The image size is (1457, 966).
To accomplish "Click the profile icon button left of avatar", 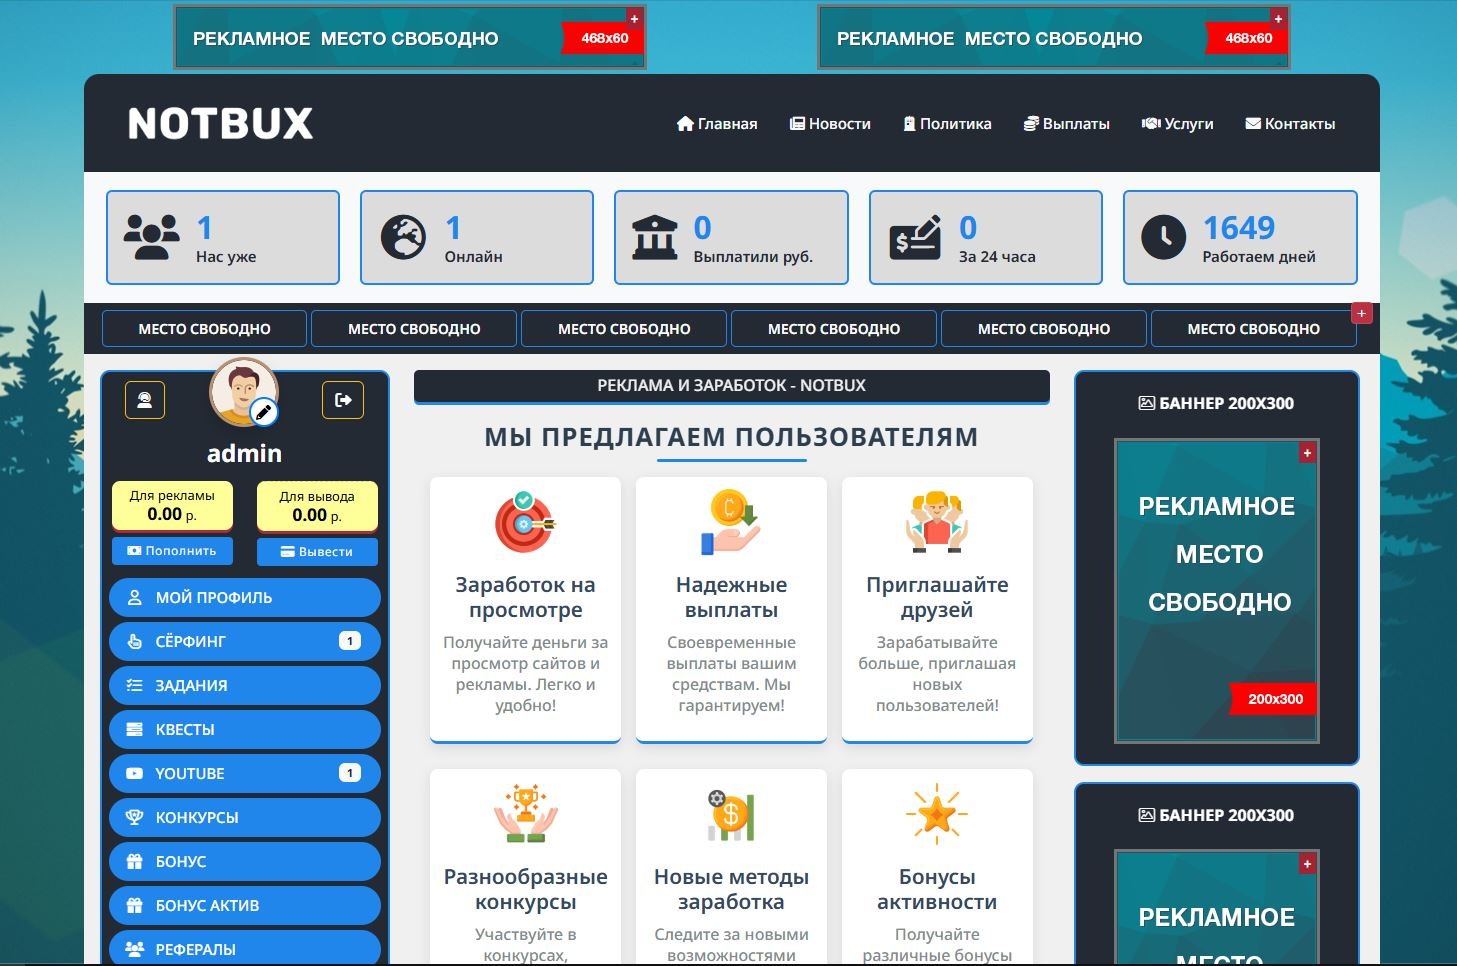I will tap(145, 400).
